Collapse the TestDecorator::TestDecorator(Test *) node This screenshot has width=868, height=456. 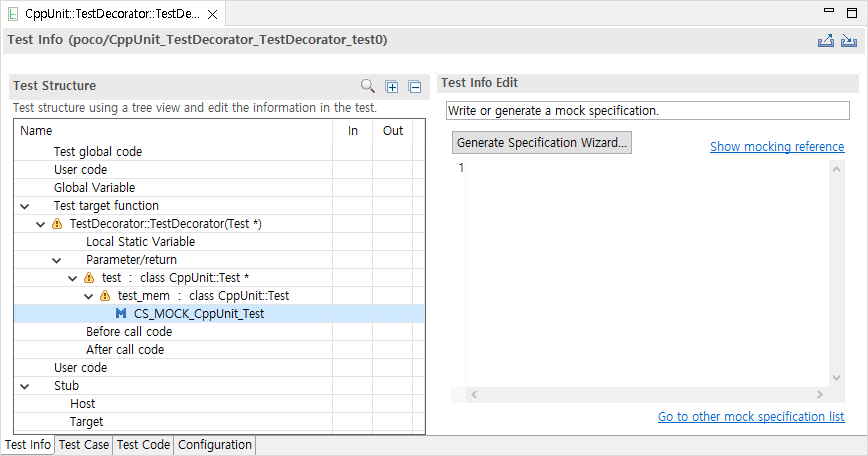tap(40, 225)
